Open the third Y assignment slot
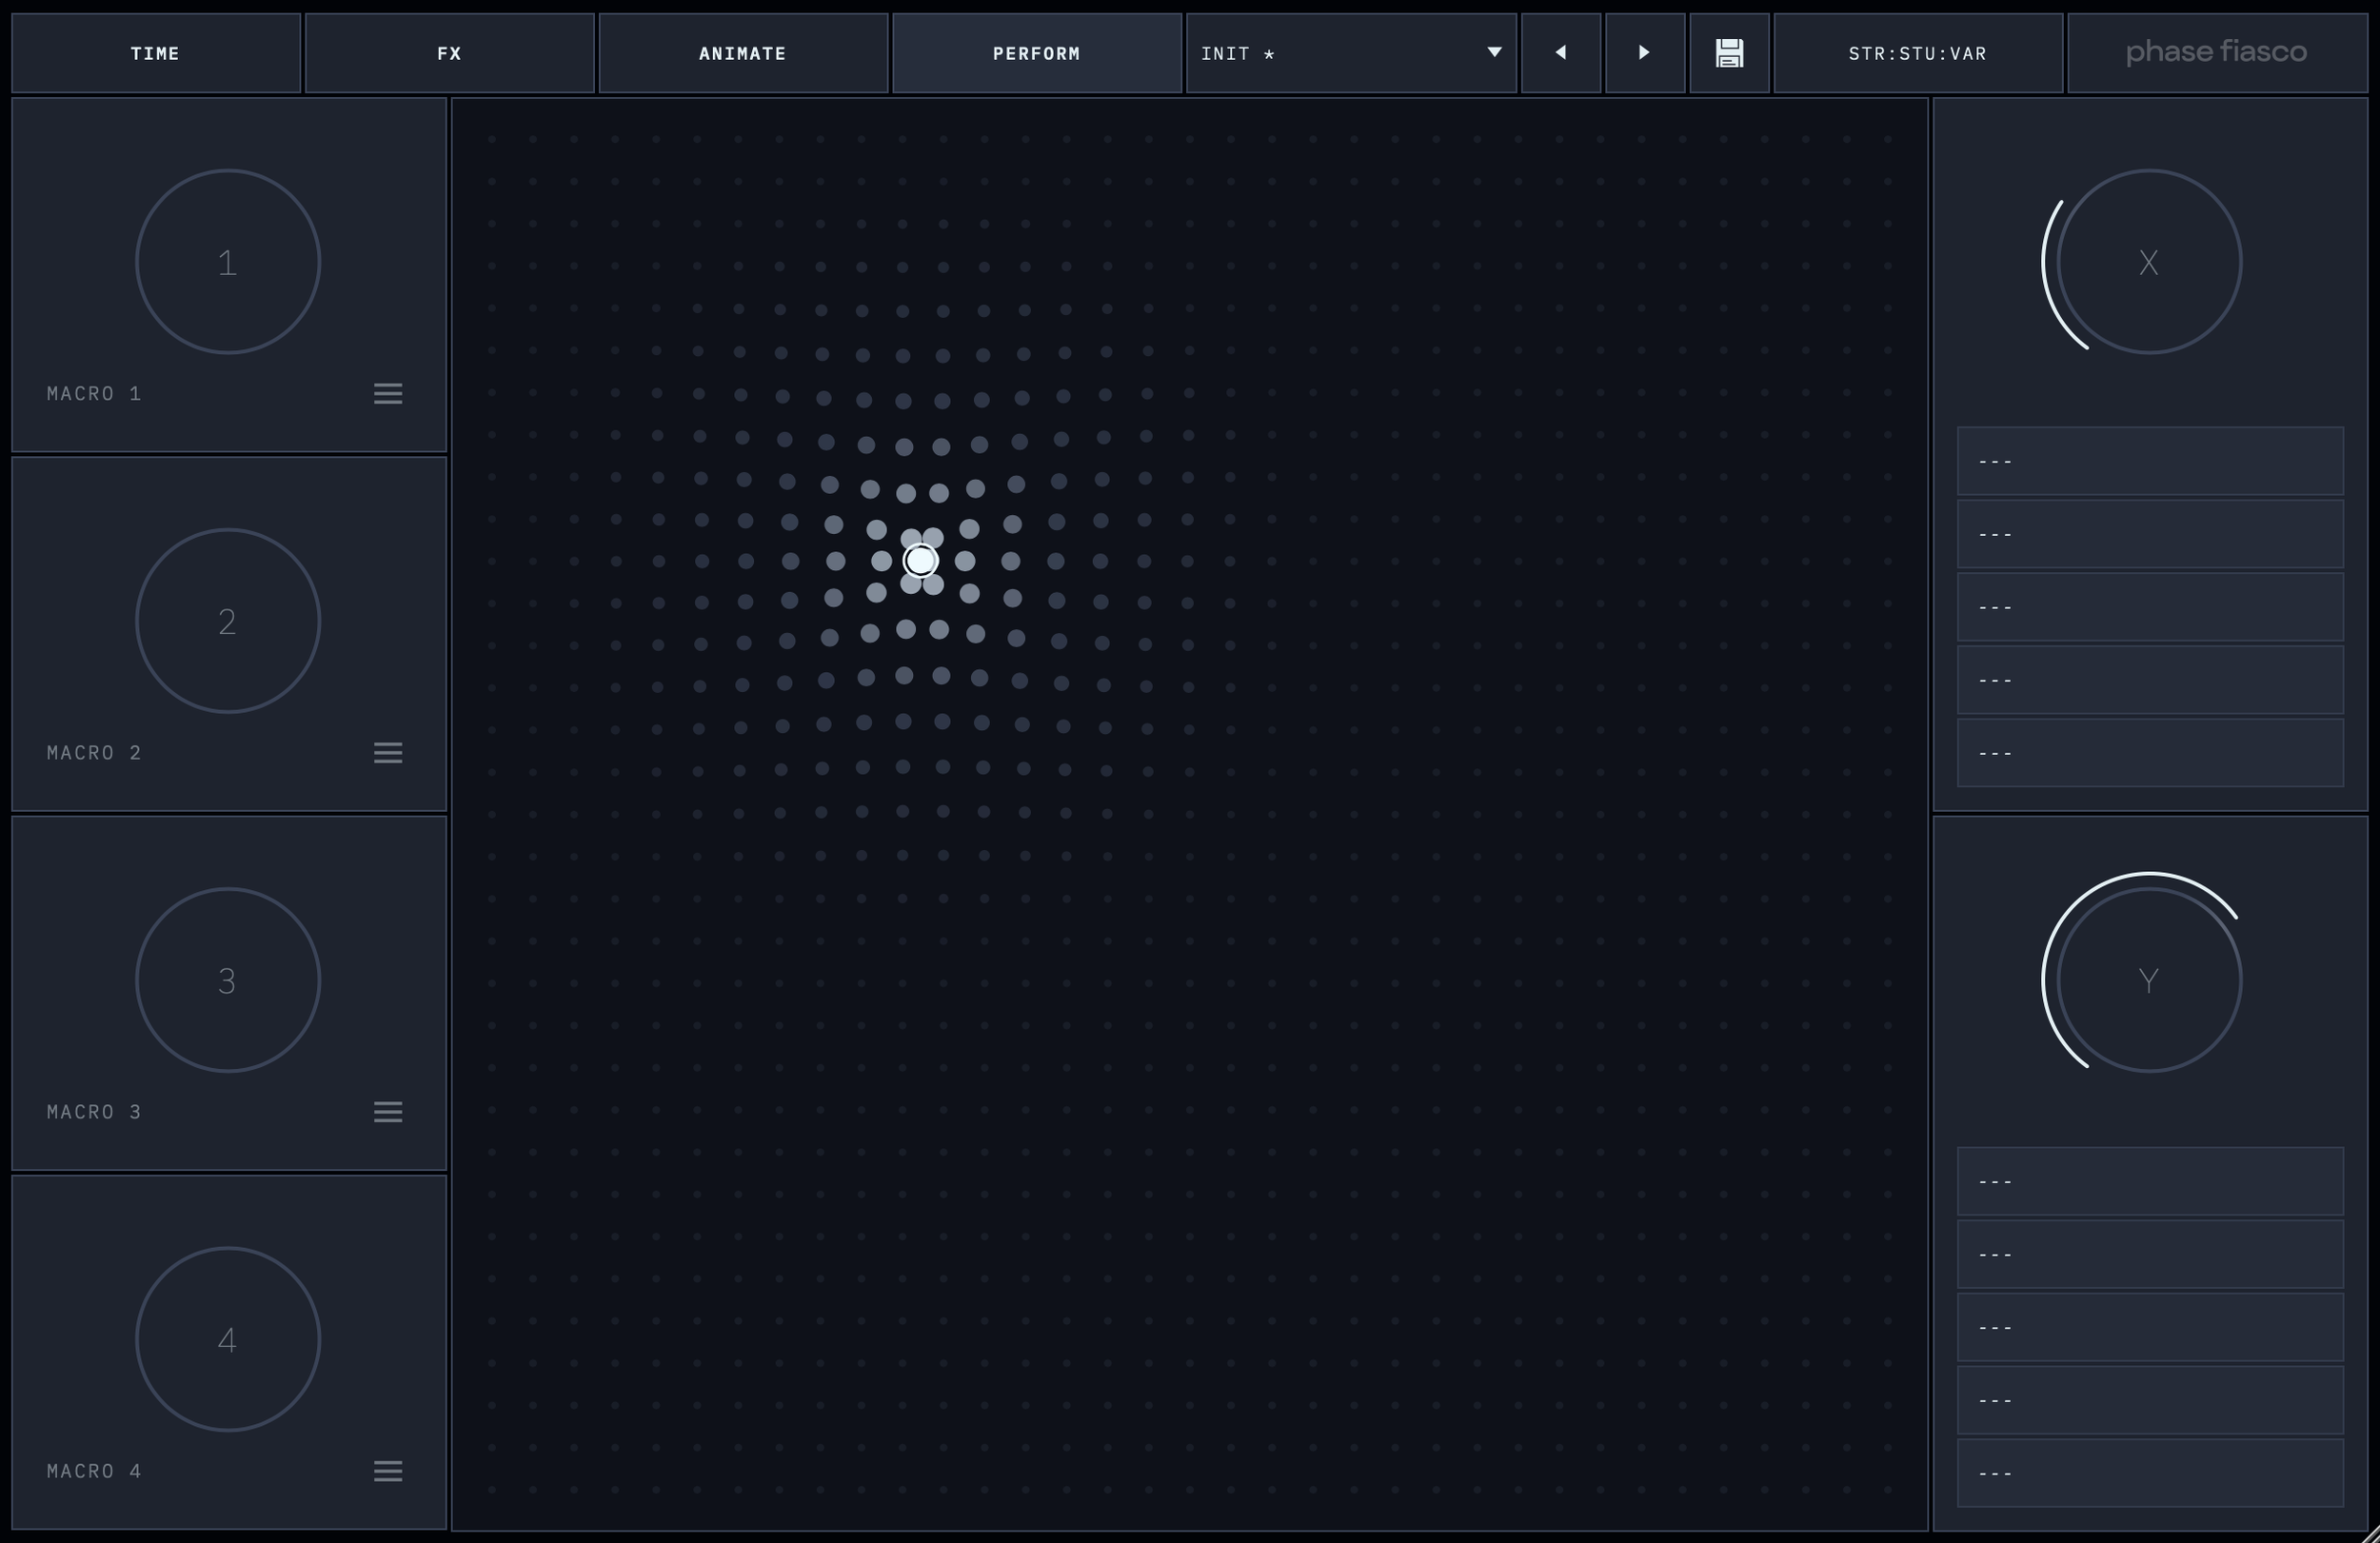2380x1543 pixels. coord(2150,1327)
